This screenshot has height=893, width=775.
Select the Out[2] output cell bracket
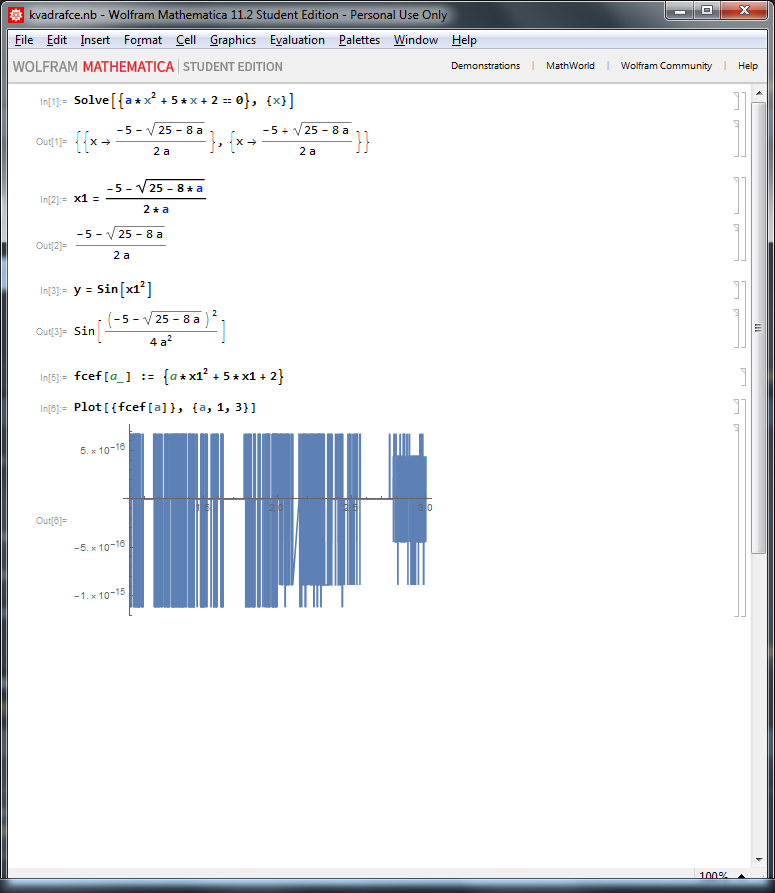[x=736, y=242]
